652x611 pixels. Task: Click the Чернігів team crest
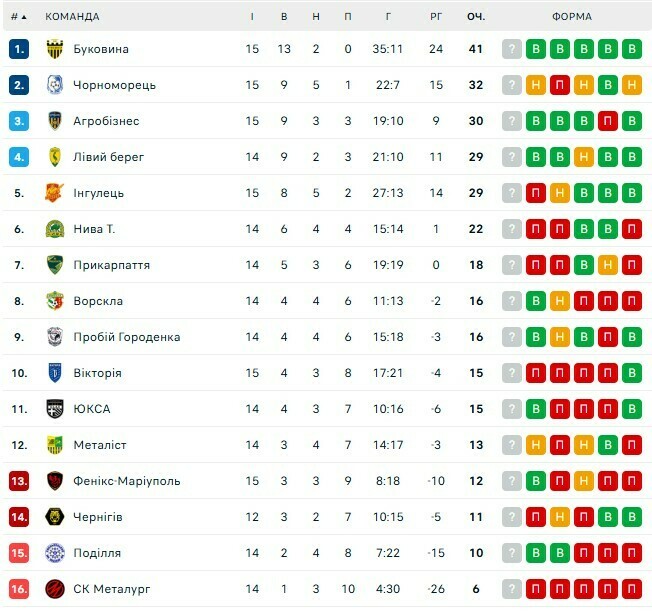[55, 517]
